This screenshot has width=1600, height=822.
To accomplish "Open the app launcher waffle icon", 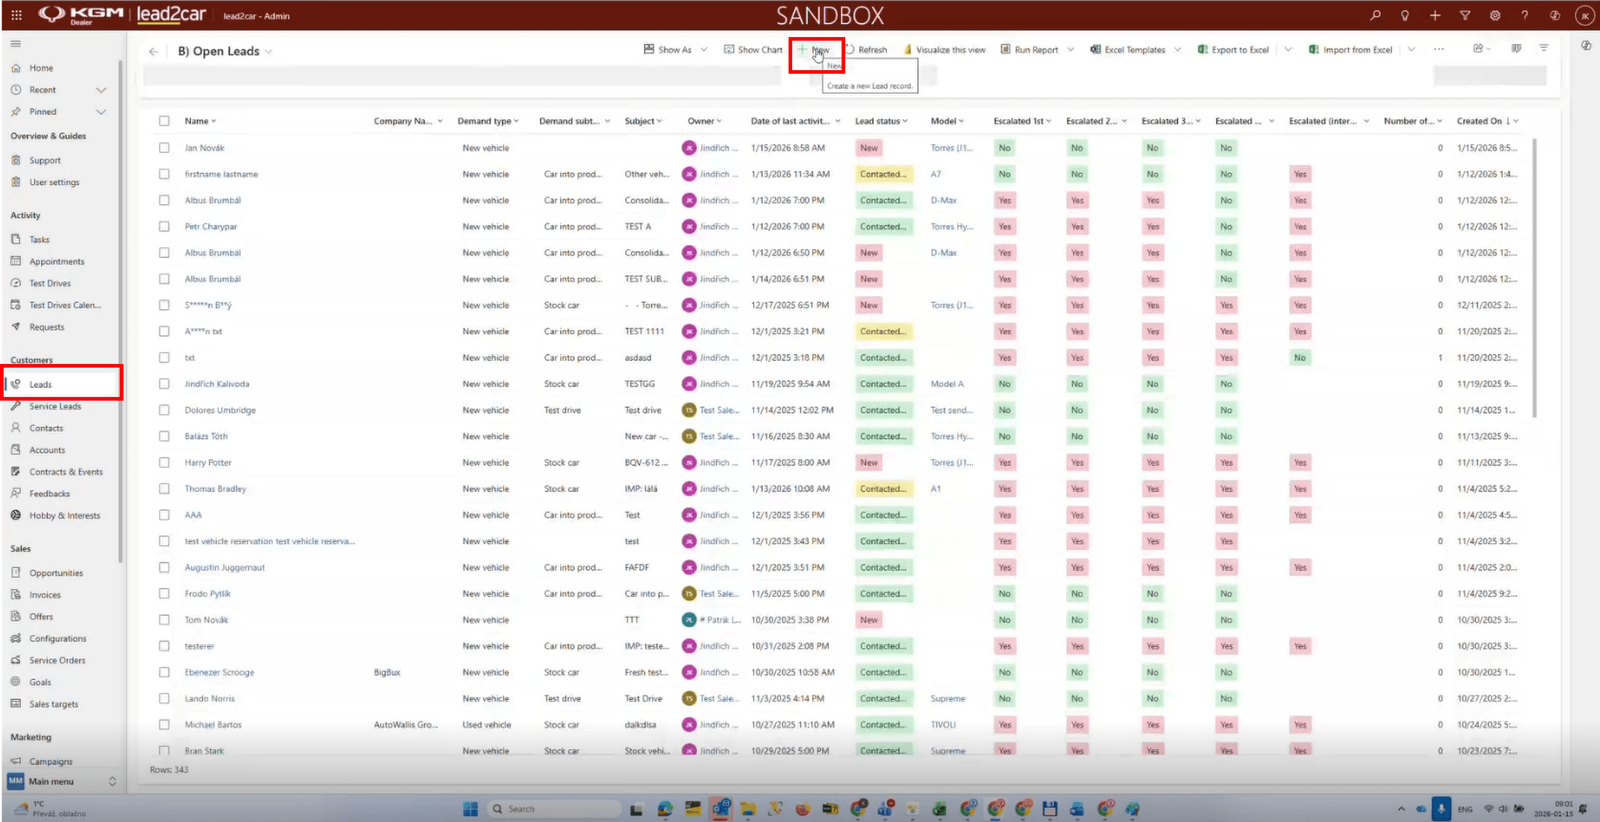I will [x=16, y=15].
